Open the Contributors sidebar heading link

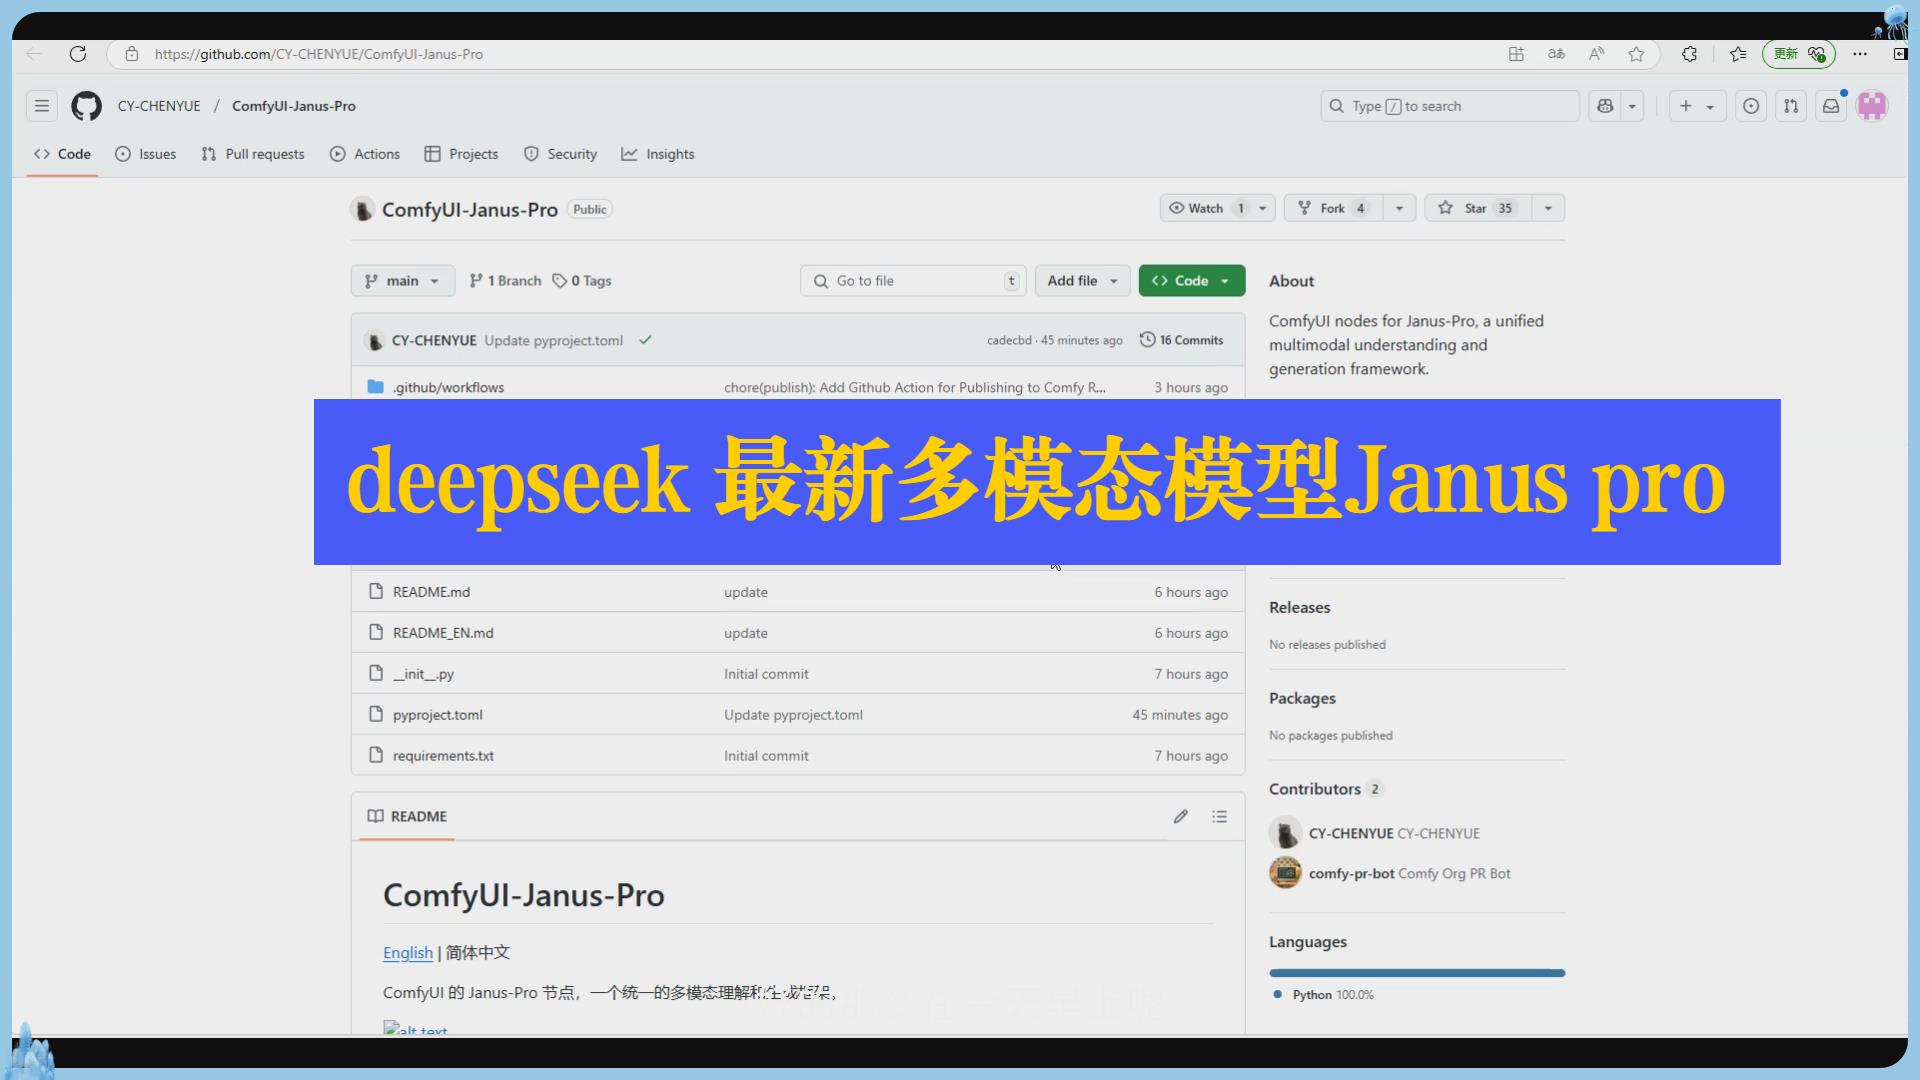tap(1325, 789)
